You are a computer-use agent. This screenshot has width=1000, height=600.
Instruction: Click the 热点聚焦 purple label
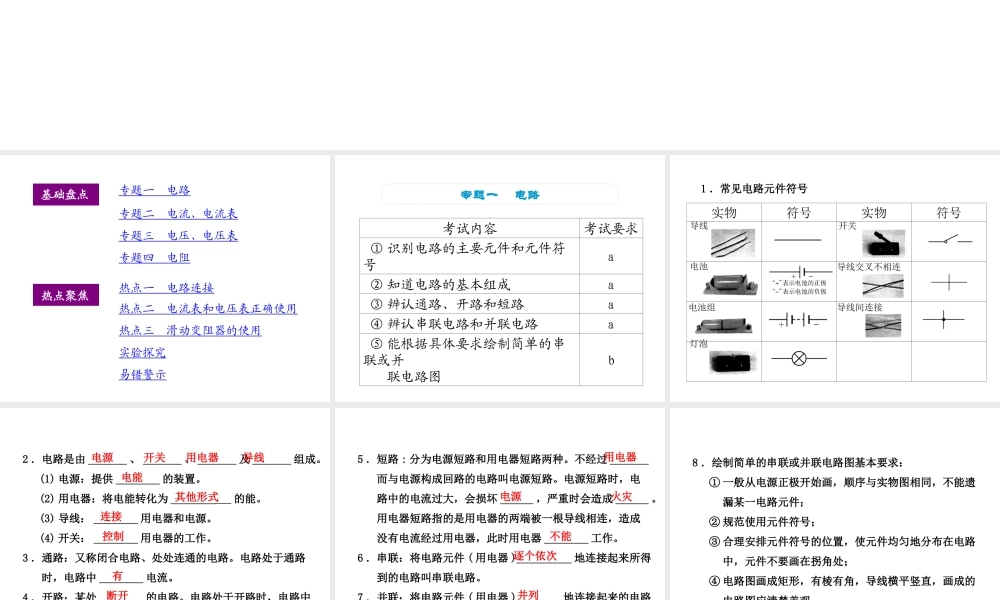coord(66,295)
